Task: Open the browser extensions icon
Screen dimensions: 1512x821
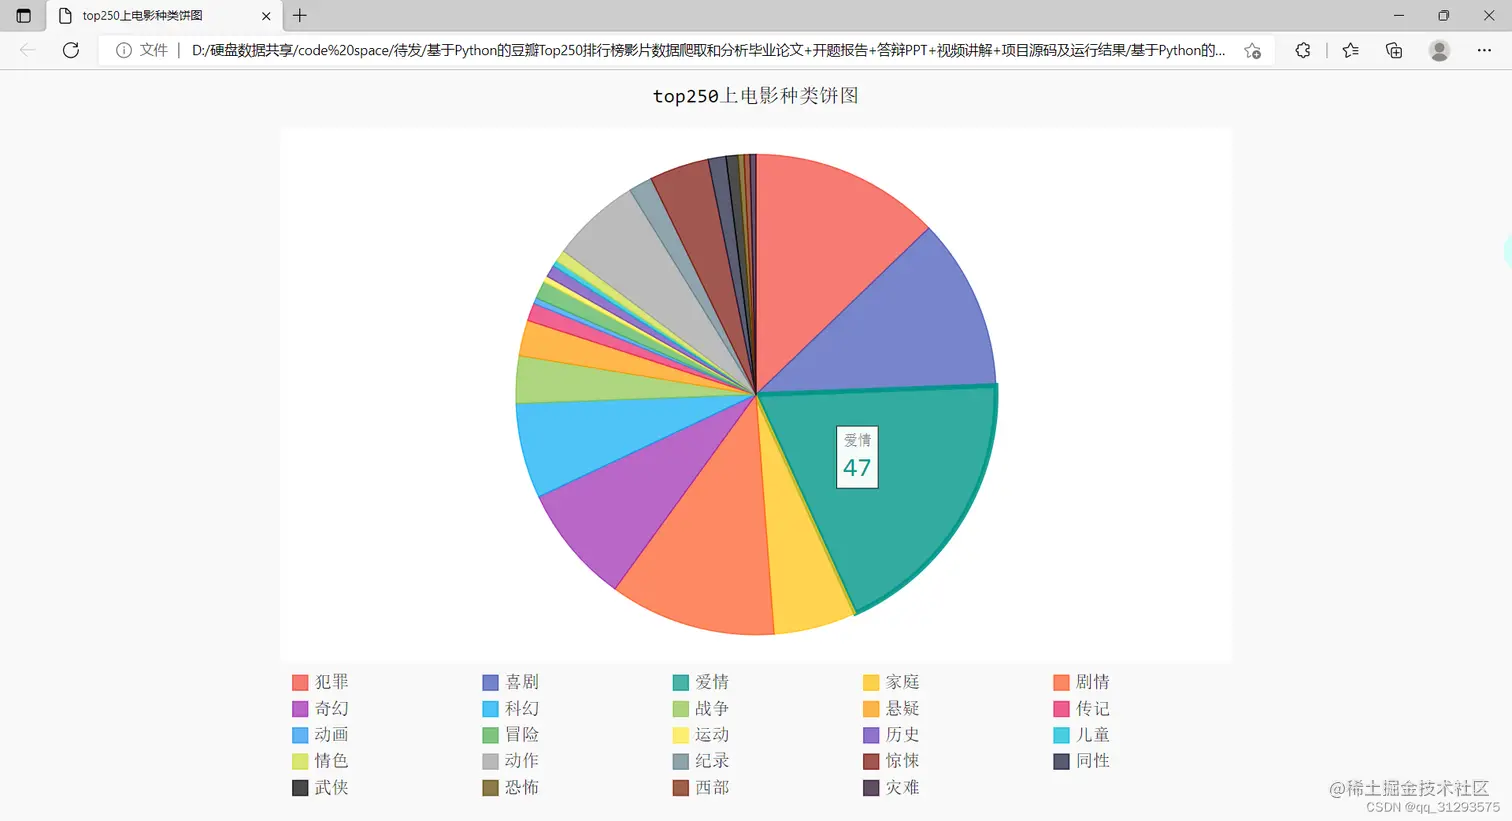Action: [x=1302, y=50]
